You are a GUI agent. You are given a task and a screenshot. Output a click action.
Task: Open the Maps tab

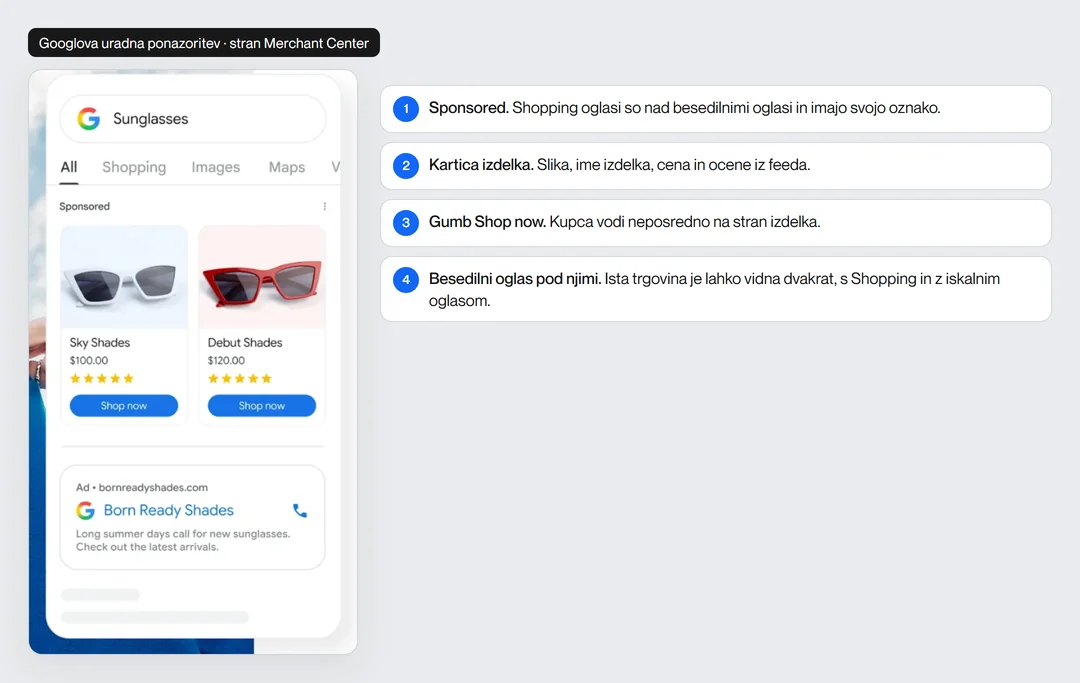click(287, 167)
